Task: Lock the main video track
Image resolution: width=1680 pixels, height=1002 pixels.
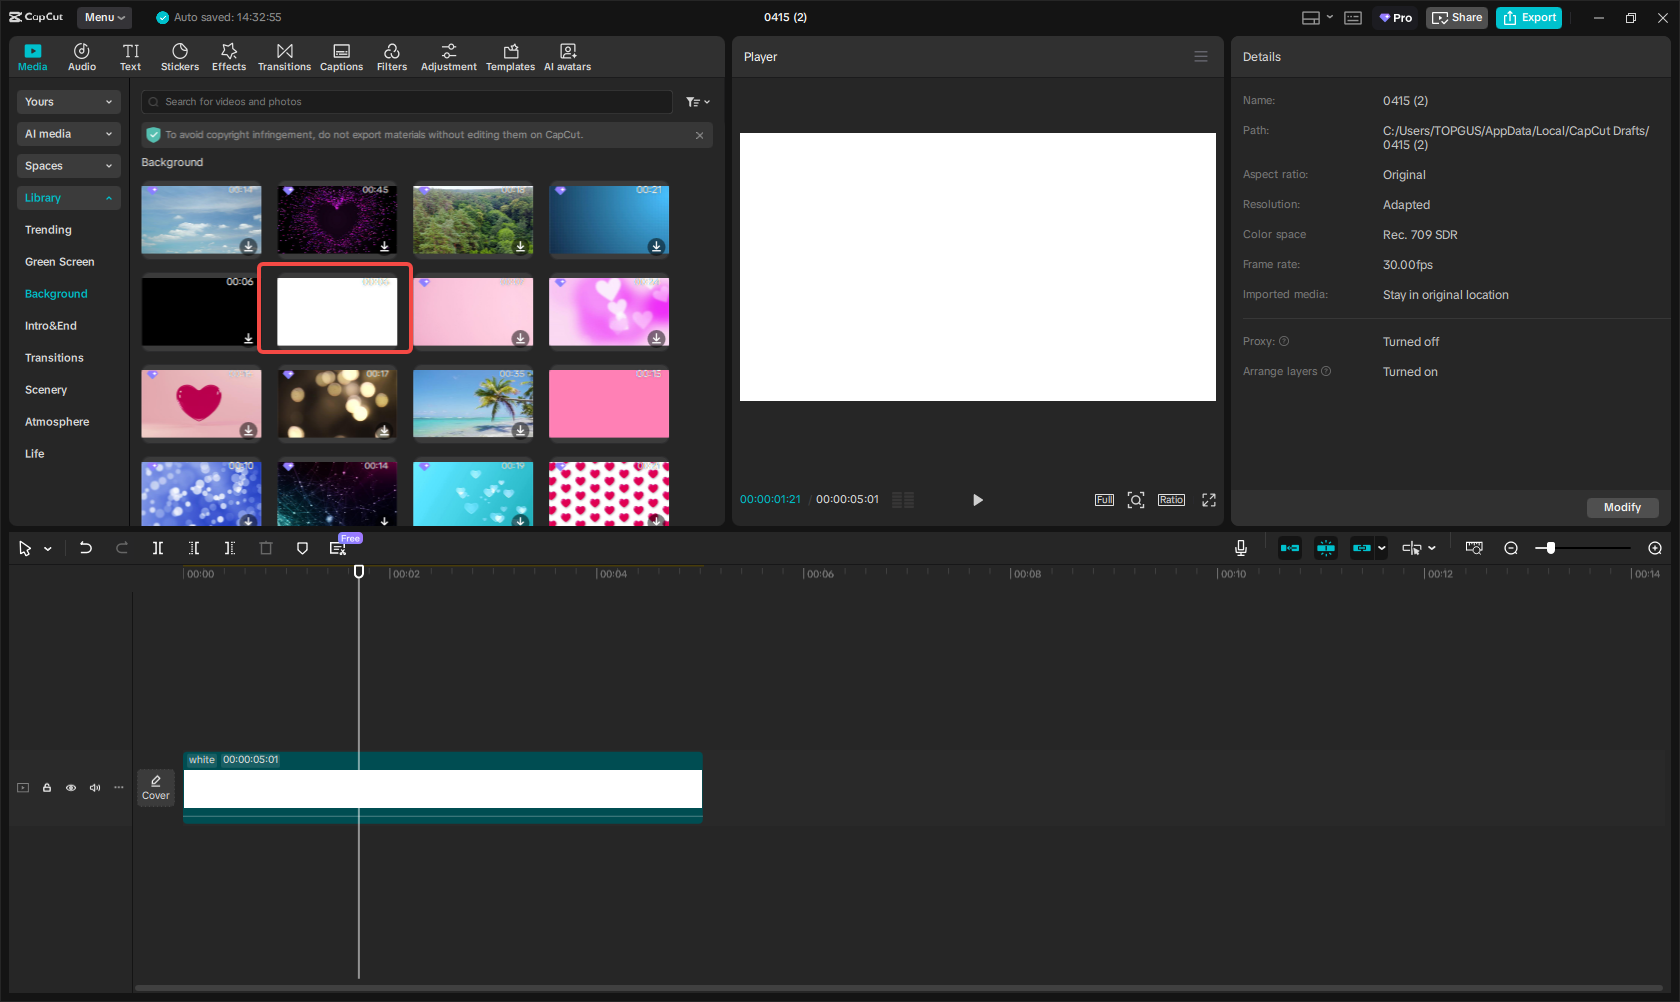Action: coord(47,788)
